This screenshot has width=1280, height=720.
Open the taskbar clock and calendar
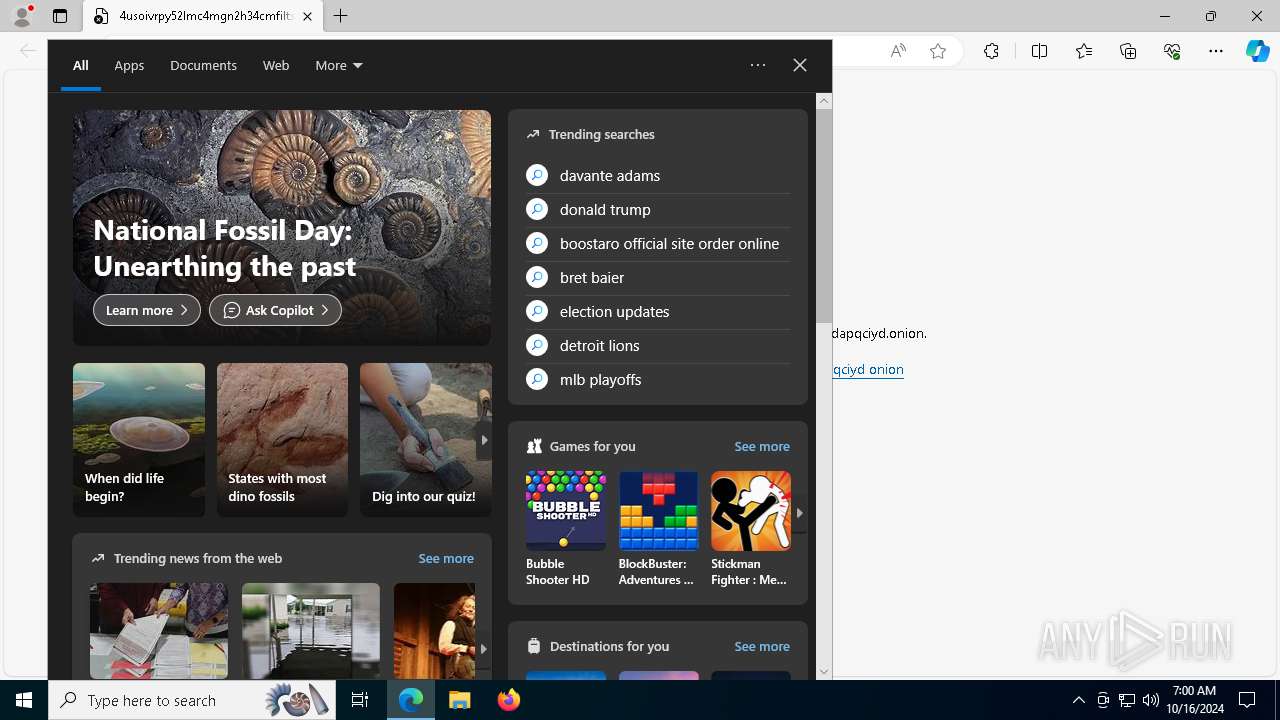[x=1194, y=700]
